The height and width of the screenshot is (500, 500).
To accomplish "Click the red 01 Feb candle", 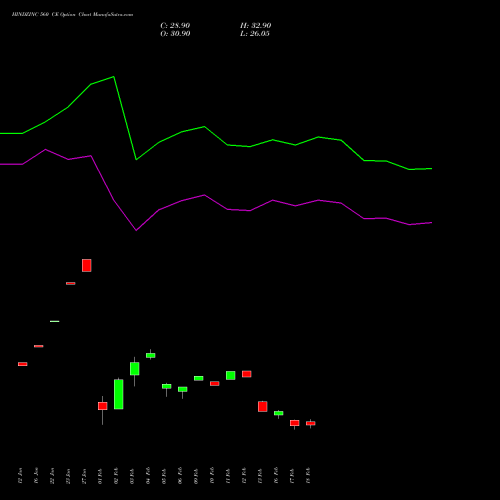I will 103,406.
